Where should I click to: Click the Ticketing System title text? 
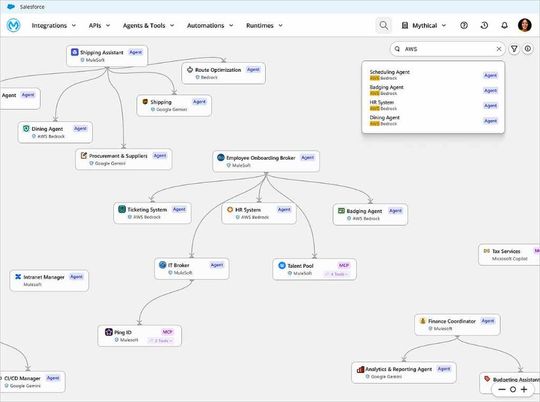point(147,209)
